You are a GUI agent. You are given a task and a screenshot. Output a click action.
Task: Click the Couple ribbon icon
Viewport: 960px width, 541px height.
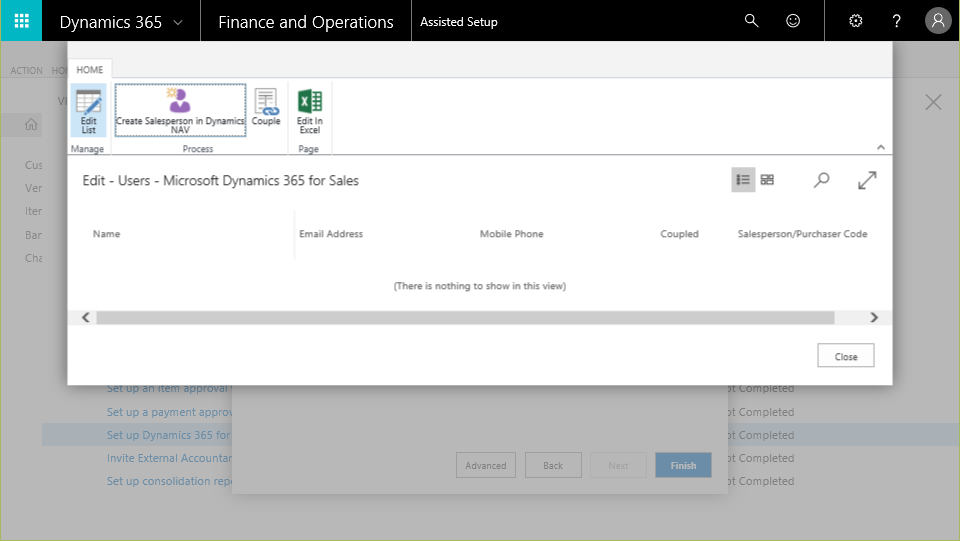[266, 108]
